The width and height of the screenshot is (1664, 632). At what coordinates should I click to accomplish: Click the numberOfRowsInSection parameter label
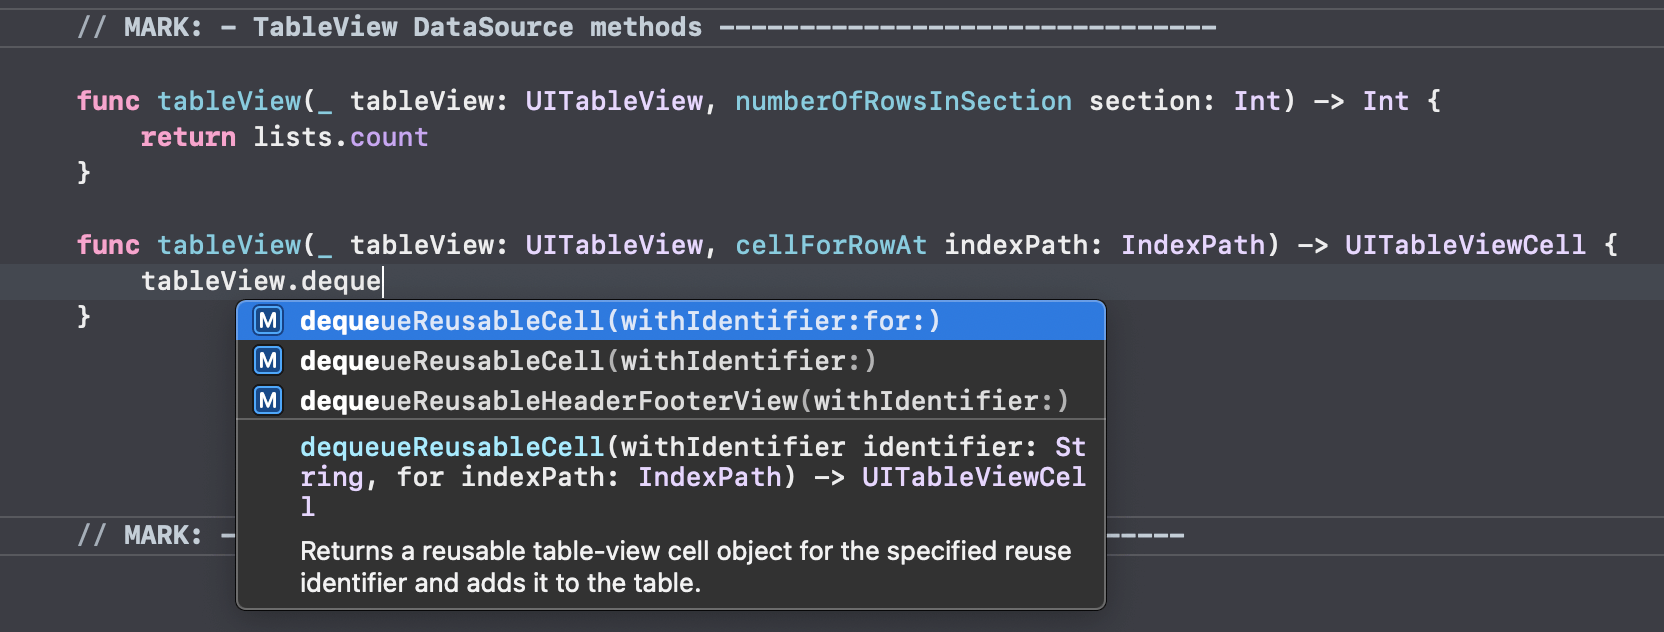pos(903,101)
